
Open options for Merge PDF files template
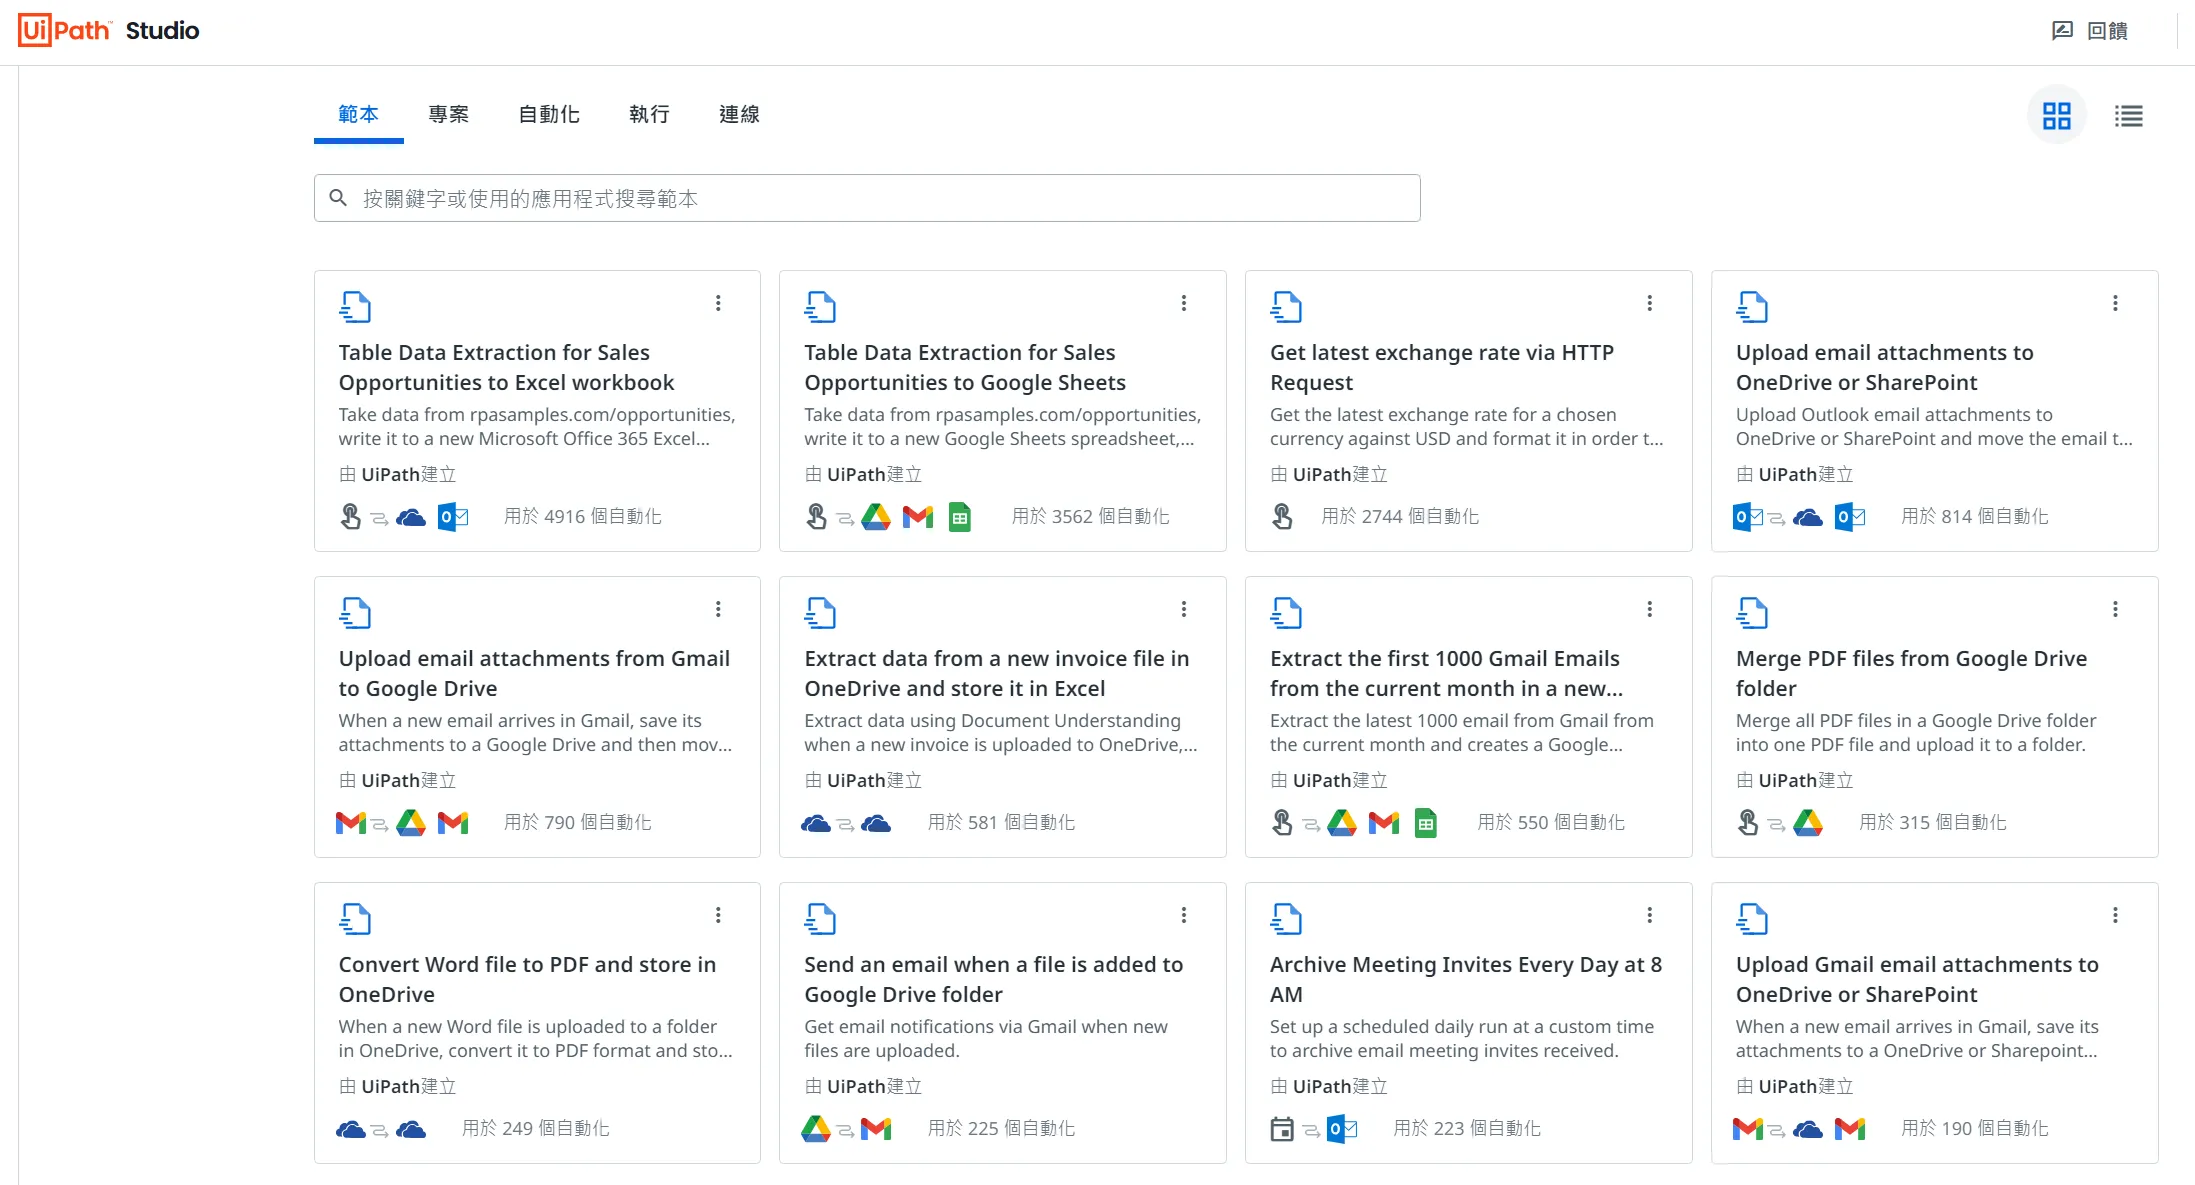pyautogui.click(x=2115, y=609)
